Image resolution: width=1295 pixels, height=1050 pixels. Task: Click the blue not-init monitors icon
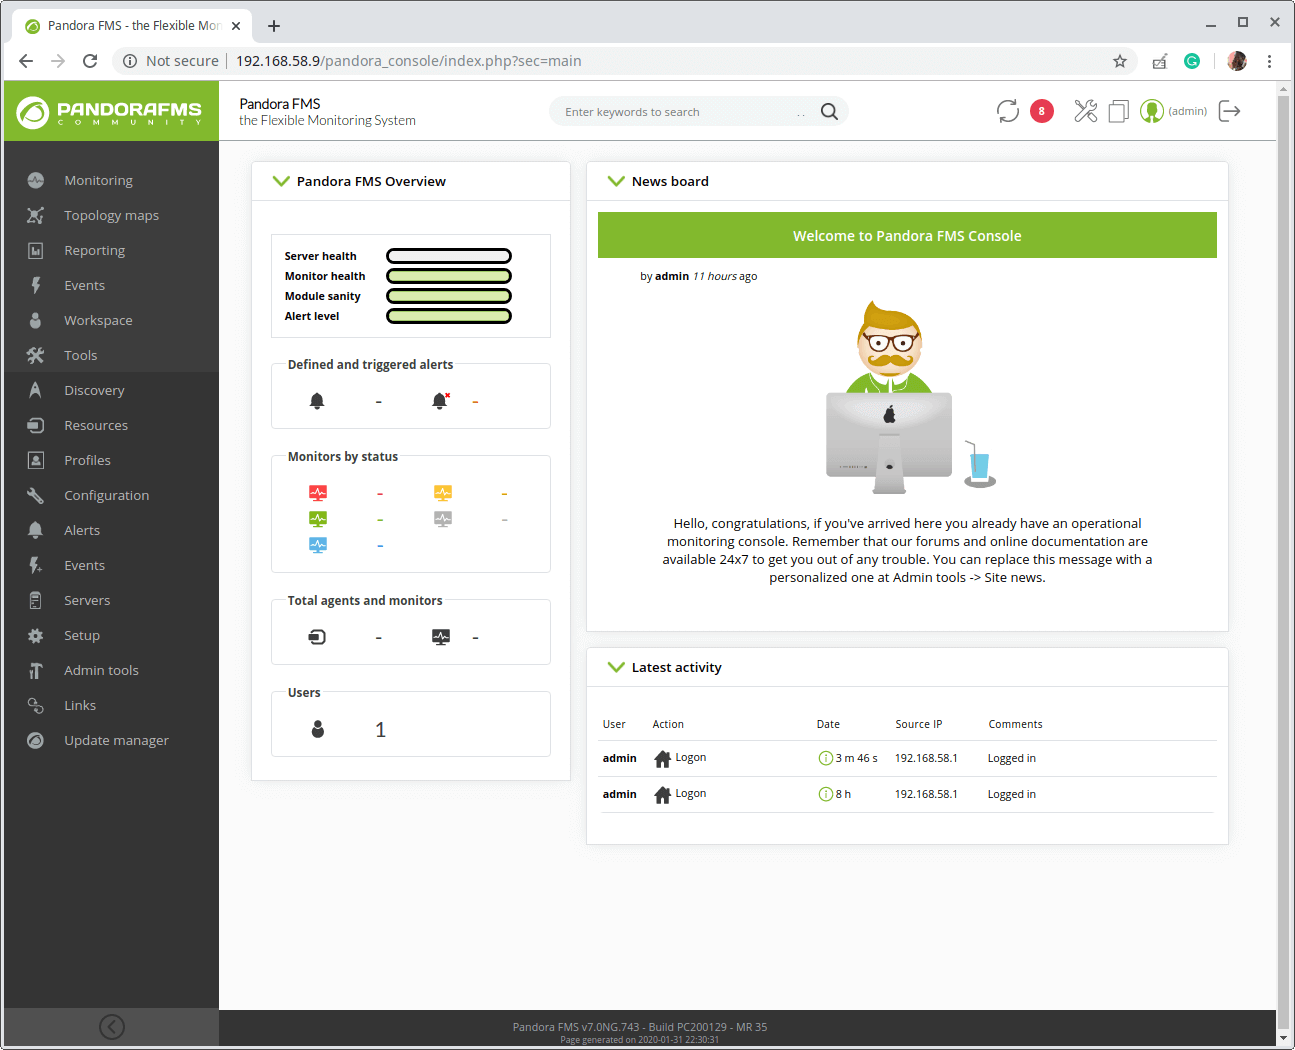tap(318, 545)
